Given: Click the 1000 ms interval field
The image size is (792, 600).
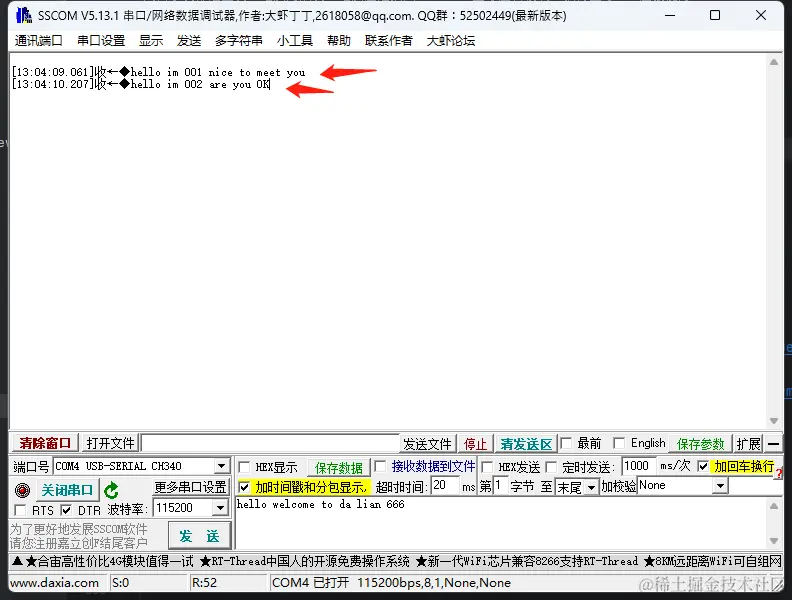Looking at the screenshot, I should click(x=638, y=466).
